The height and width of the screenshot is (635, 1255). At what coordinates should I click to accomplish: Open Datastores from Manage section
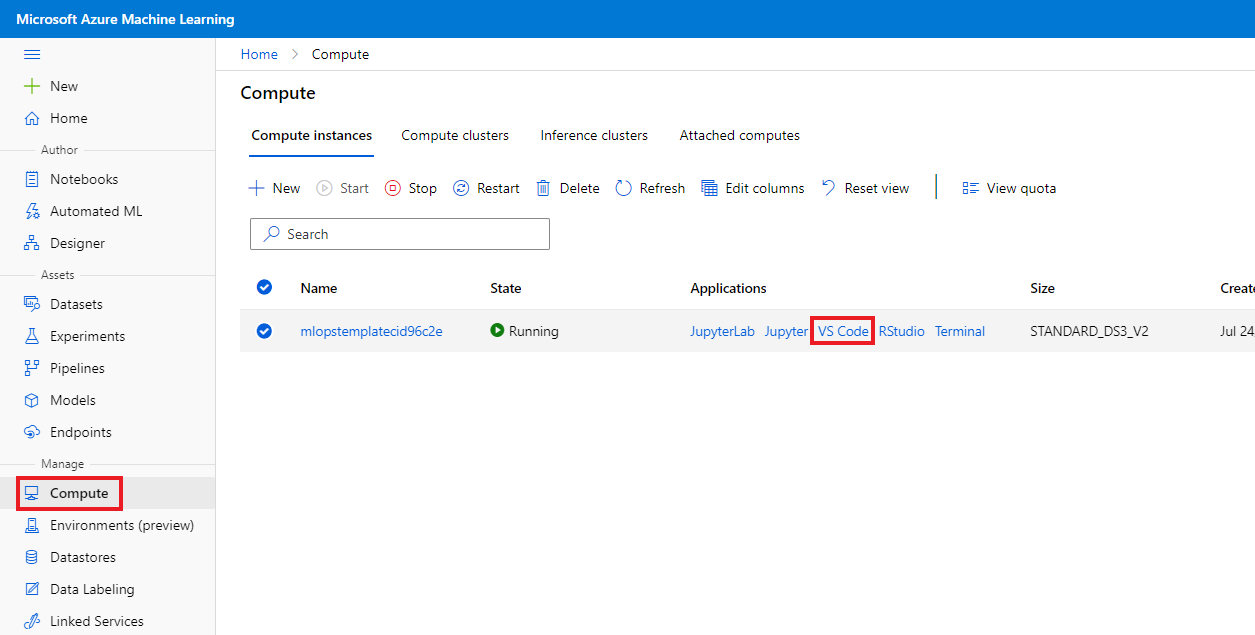coord(83,557)
